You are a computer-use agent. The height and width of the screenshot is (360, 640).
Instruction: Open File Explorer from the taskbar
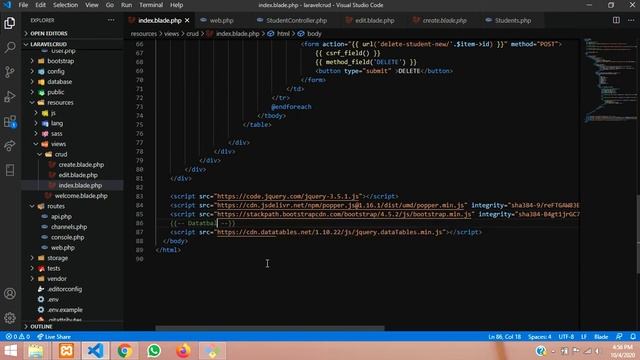pyautogui.click(x=36, y=351)
